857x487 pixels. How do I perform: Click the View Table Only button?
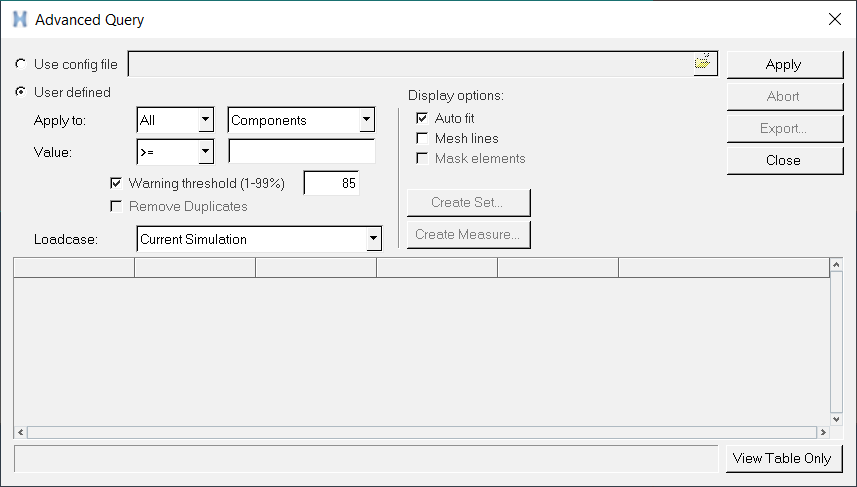pyautogui.click(x=783, y=458)
